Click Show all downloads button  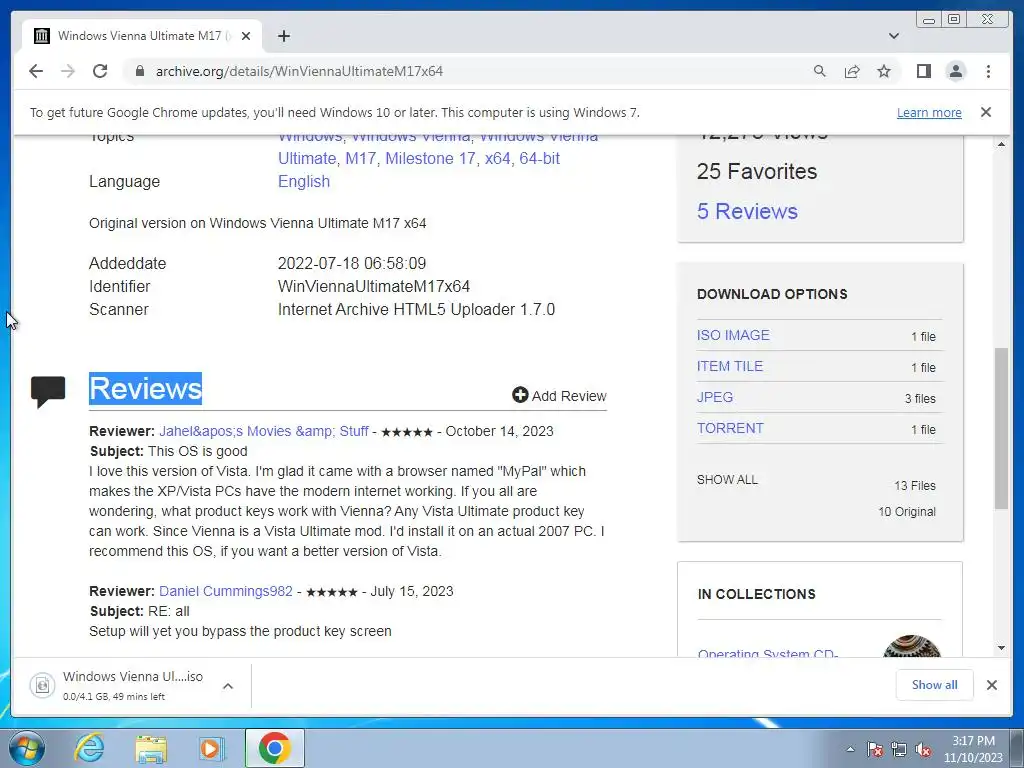click(x=935, y=684)
